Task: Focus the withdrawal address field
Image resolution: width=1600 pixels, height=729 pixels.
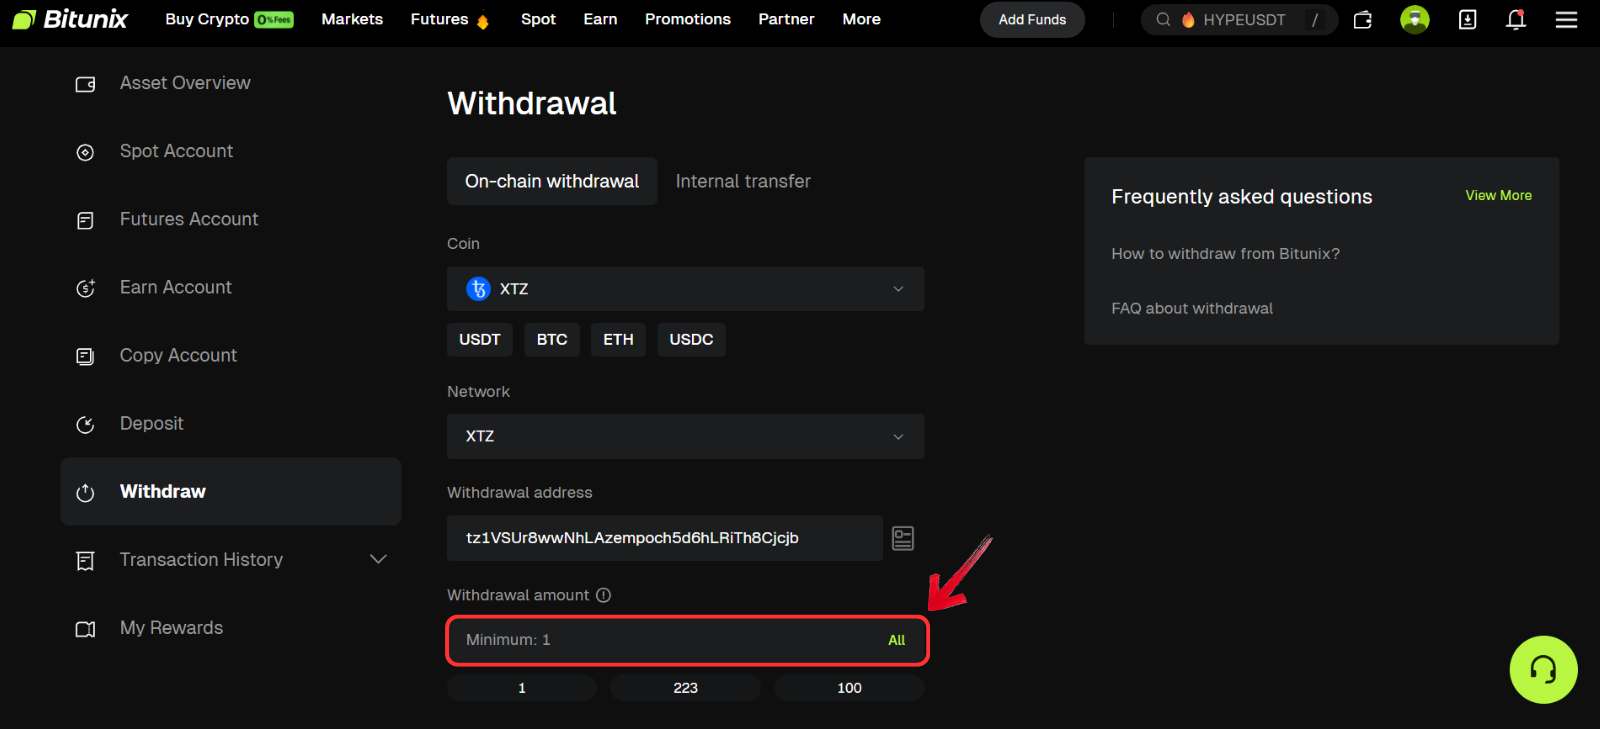Action: (665, 538)
